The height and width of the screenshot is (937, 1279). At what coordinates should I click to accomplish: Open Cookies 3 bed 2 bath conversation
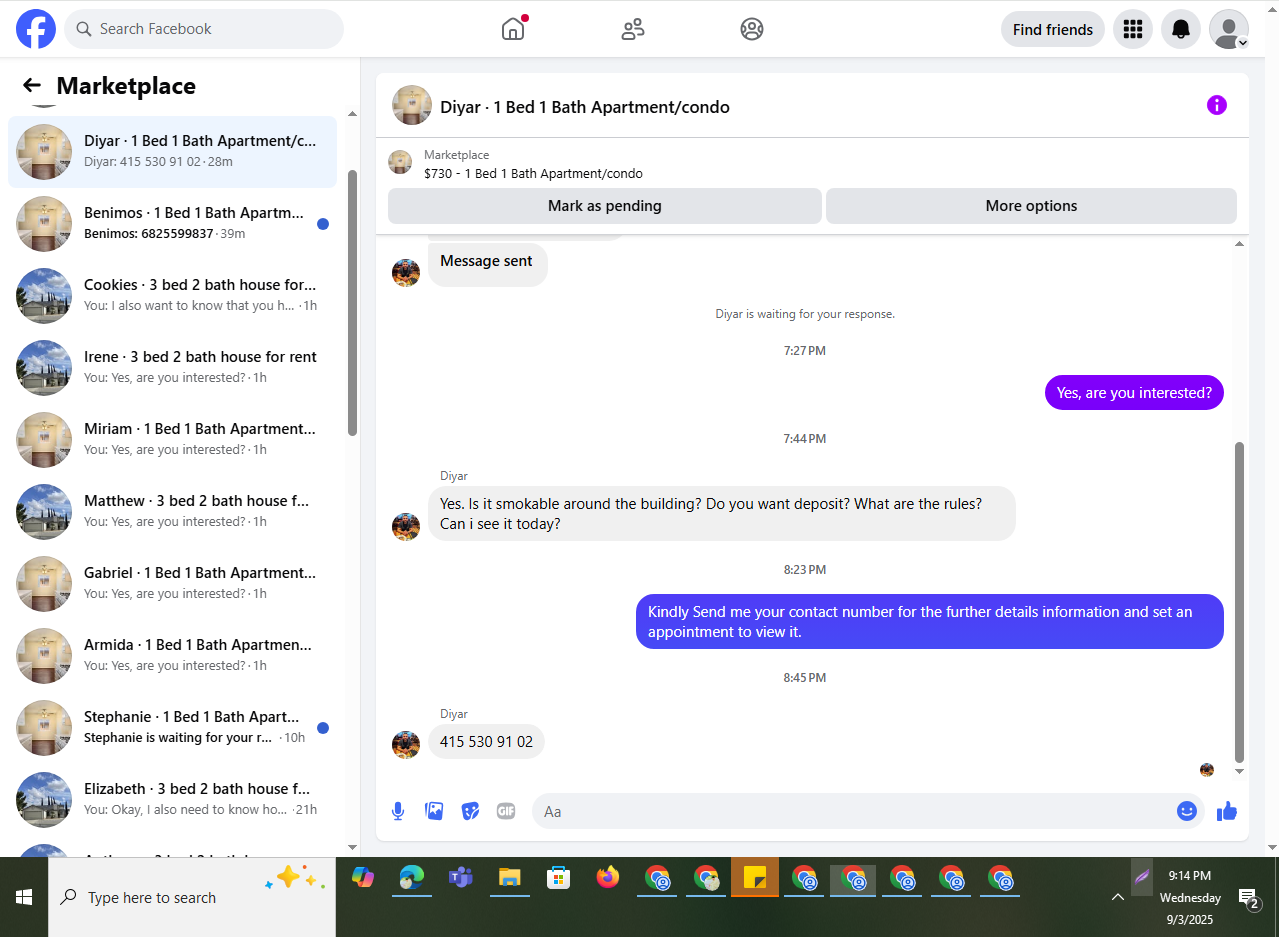coord(172,296)
